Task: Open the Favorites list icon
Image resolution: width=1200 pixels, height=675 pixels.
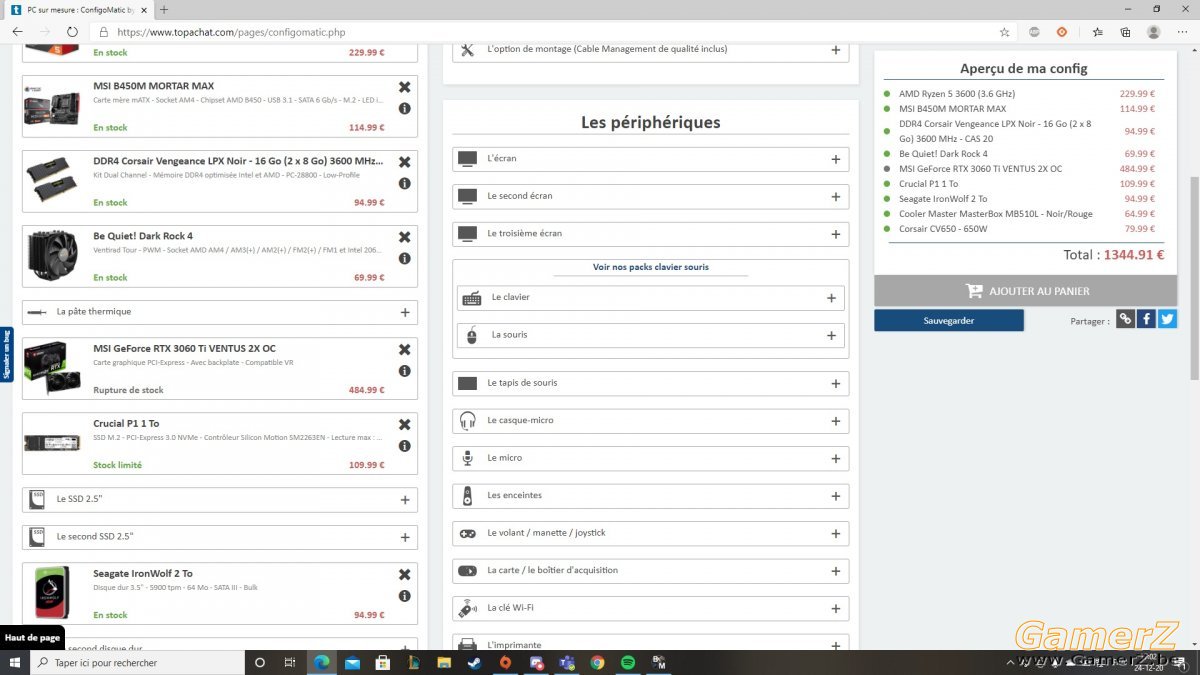Action: pos(1098,32)
